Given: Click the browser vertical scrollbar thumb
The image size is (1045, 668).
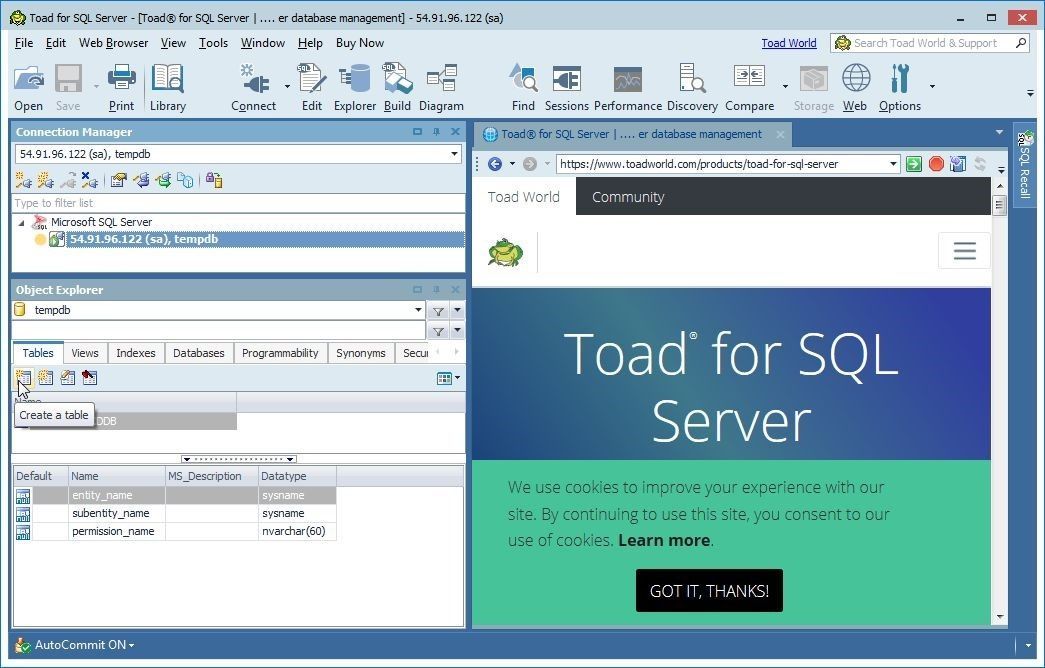Looking at the screenshot, I should 999,205.
